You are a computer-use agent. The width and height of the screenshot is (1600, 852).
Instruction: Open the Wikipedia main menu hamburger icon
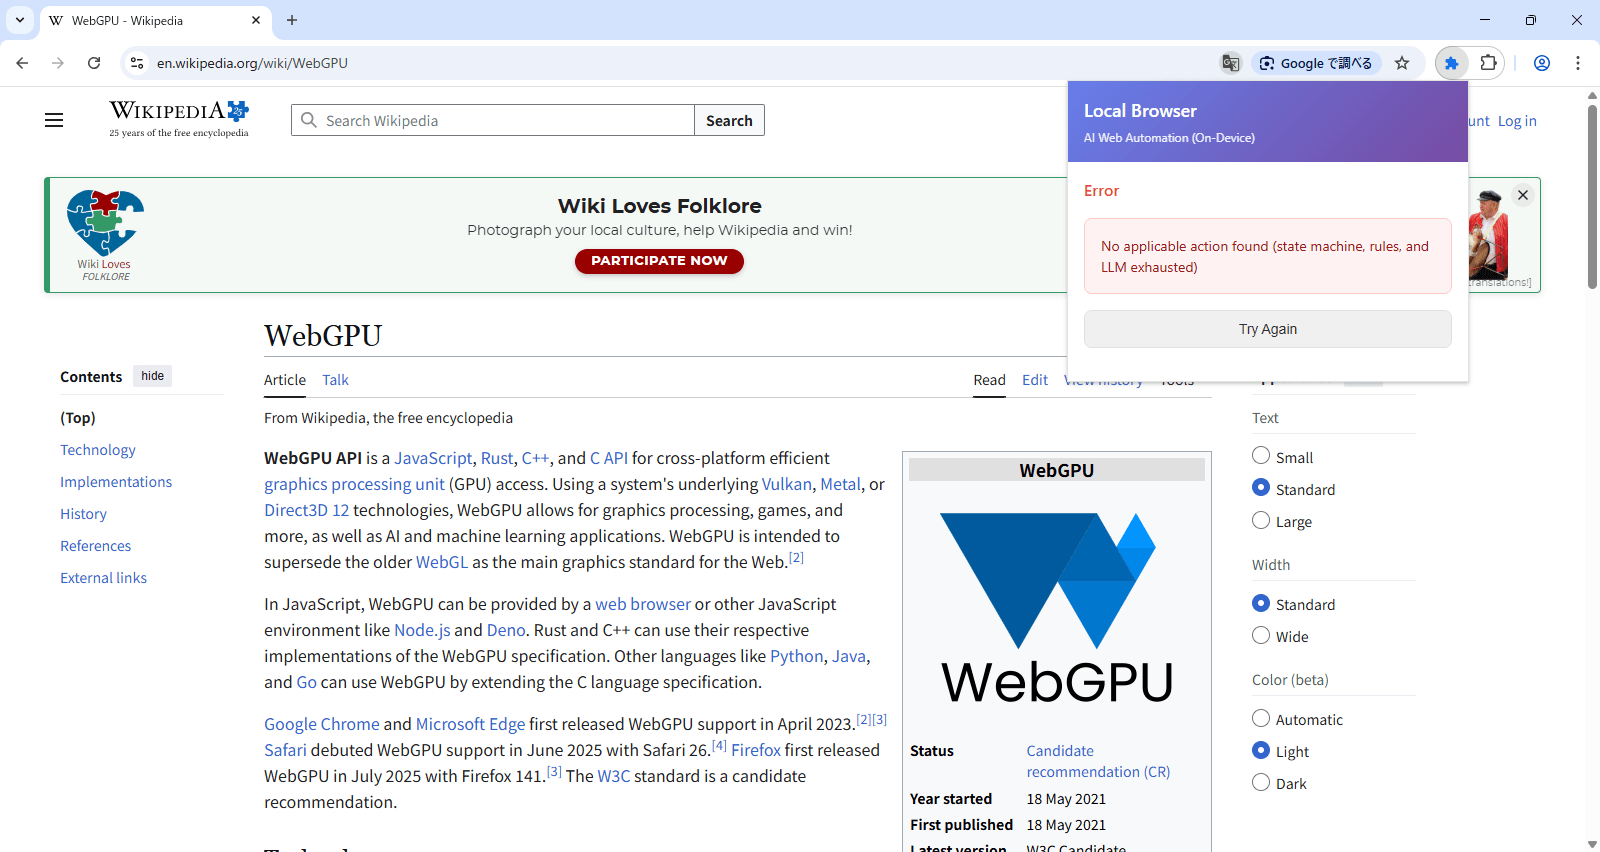(x=54, y=120)
